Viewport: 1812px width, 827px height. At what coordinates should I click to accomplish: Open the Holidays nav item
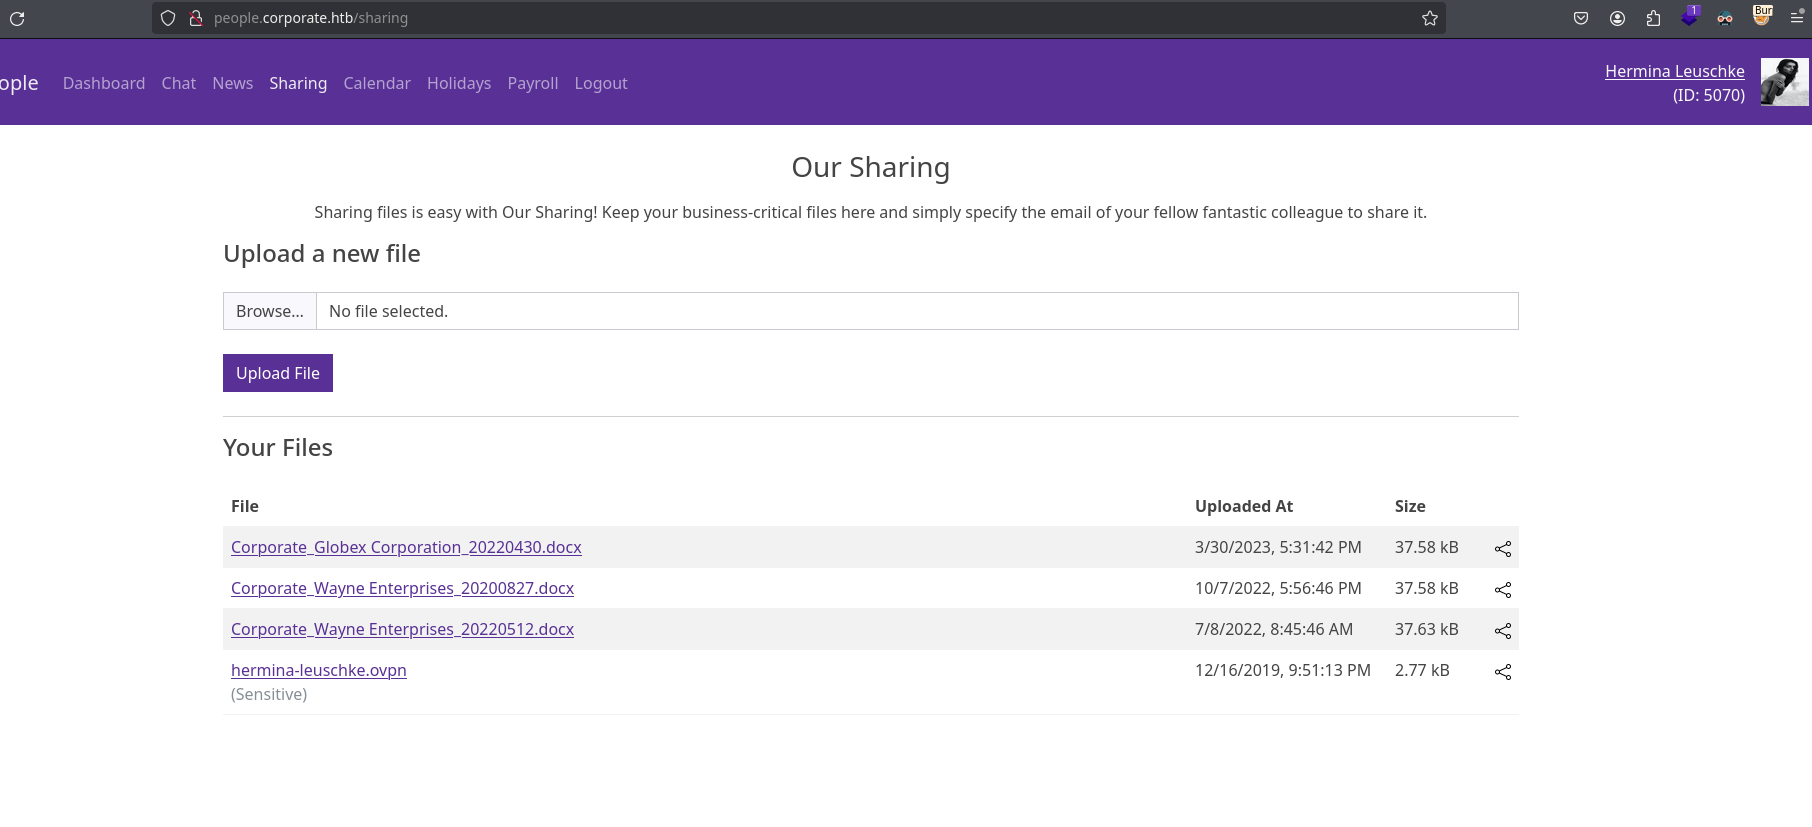[459, 83]
